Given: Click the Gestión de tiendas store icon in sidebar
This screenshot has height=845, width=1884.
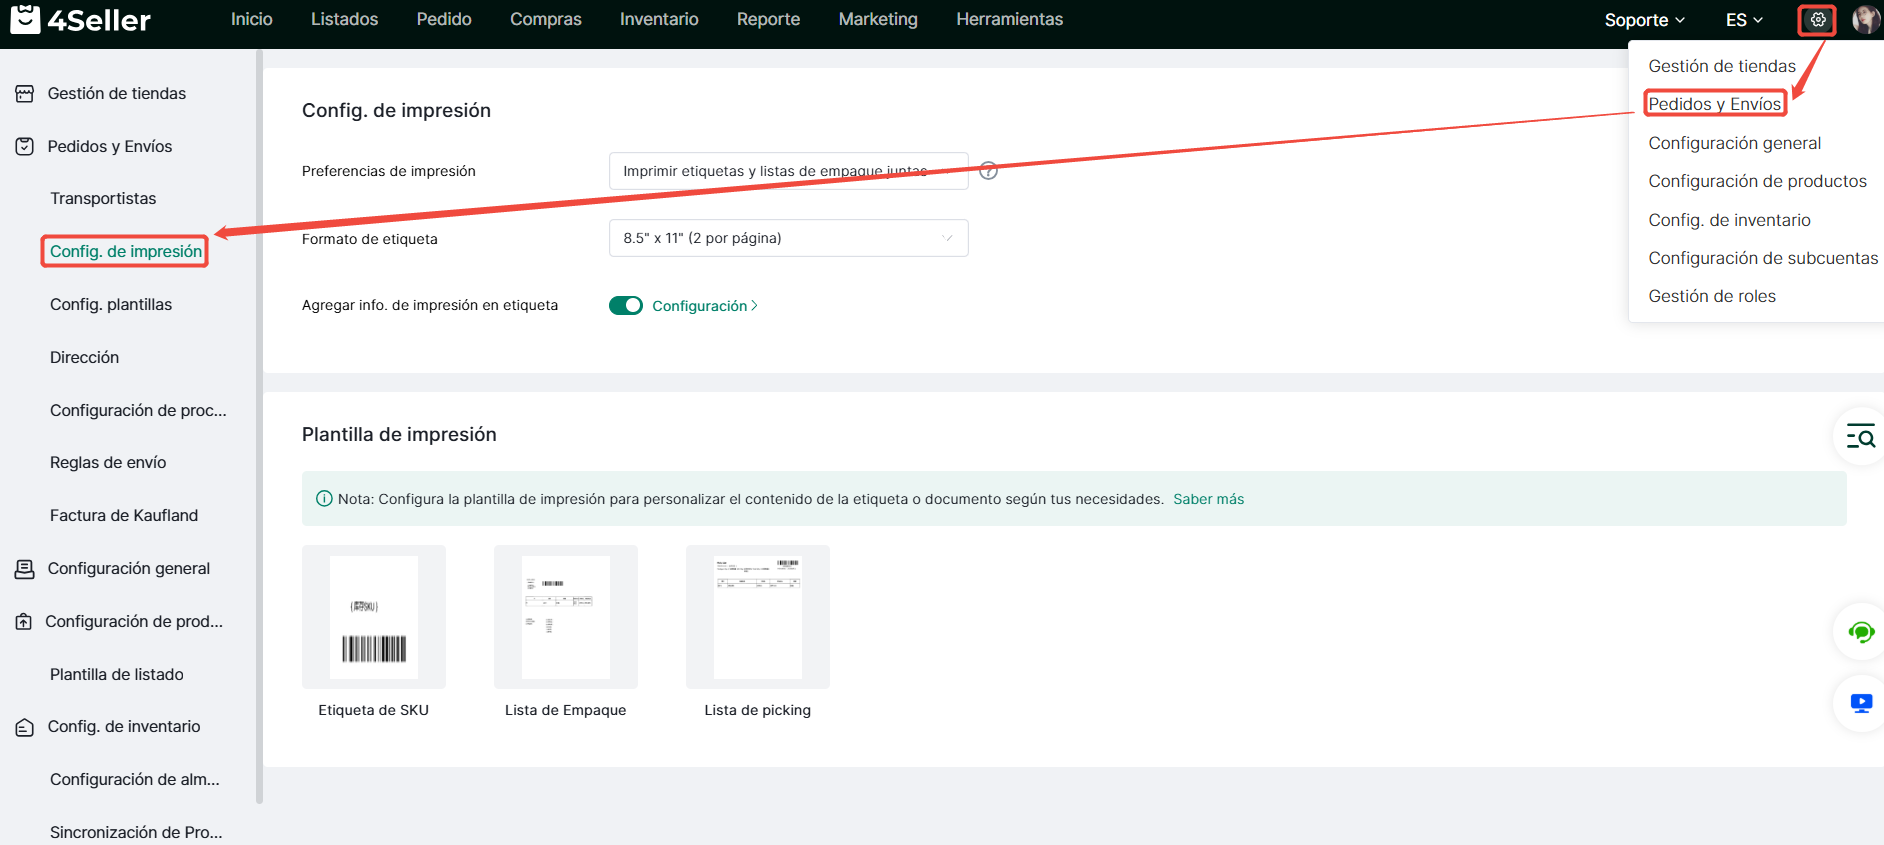Looking at the screenshot, I should click(25, 94).
